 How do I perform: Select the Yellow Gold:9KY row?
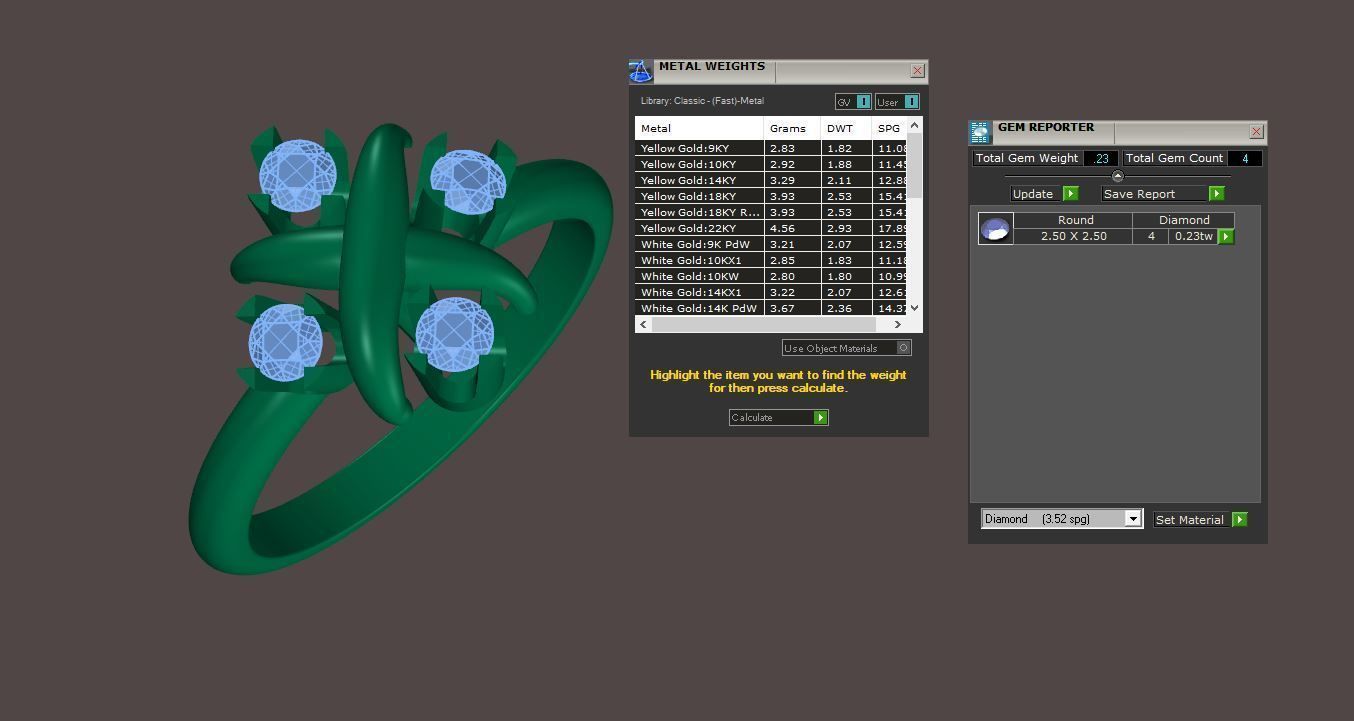(770, 148)
